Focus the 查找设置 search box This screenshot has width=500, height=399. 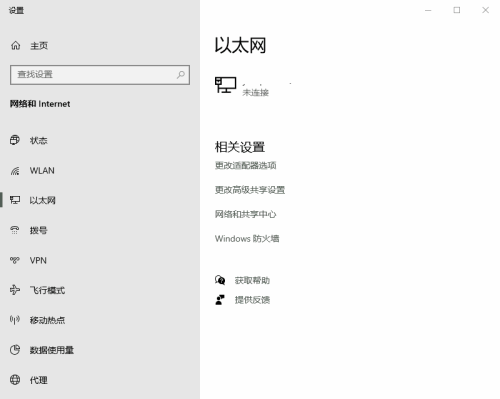[100, 75]
